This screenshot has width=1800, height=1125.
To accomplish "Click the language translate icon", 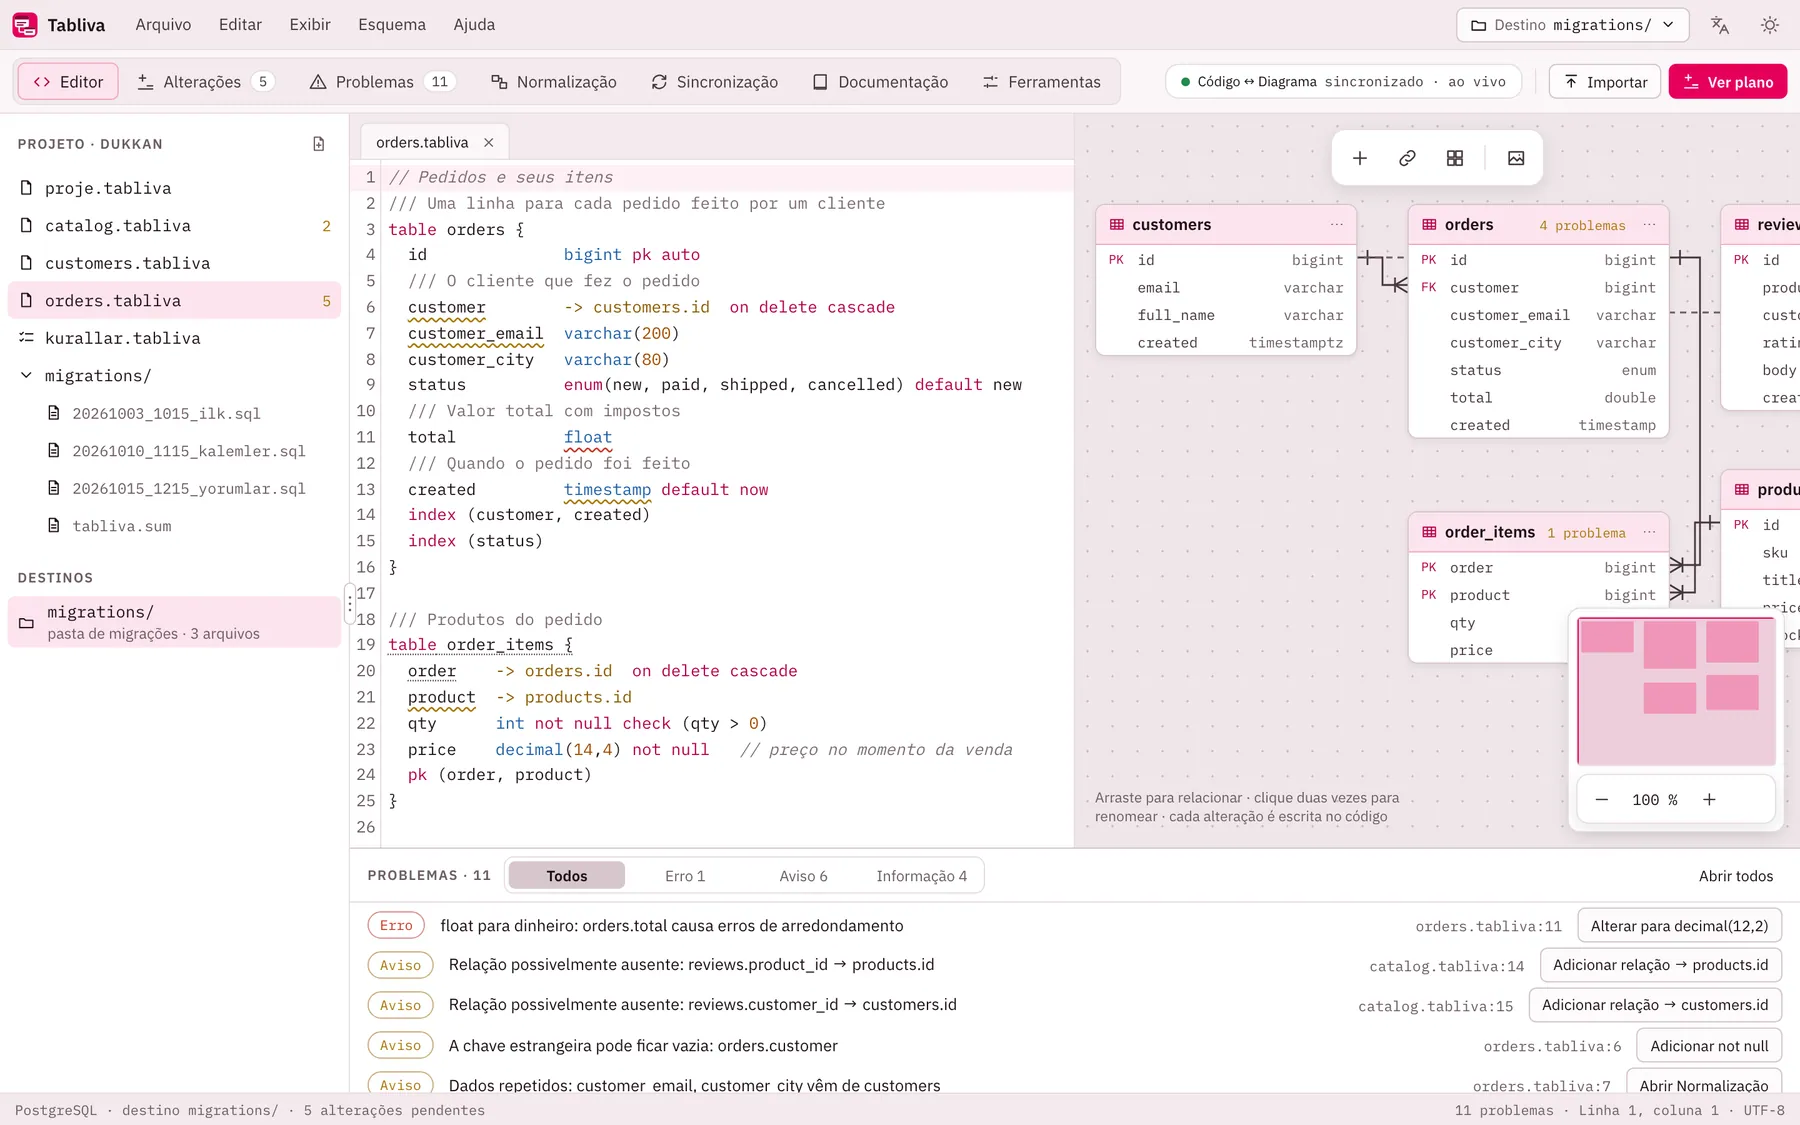I will pyautogui.click(x=1720, y=25).
